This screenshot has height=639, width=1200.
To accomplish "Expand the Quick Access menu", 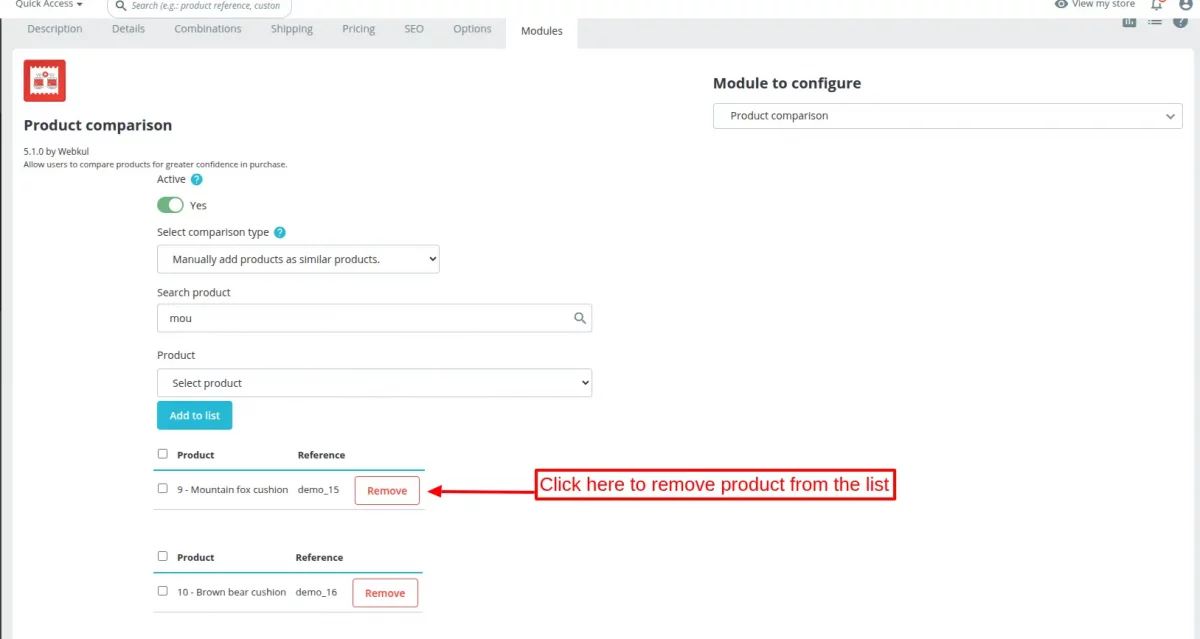I will 47,5.
